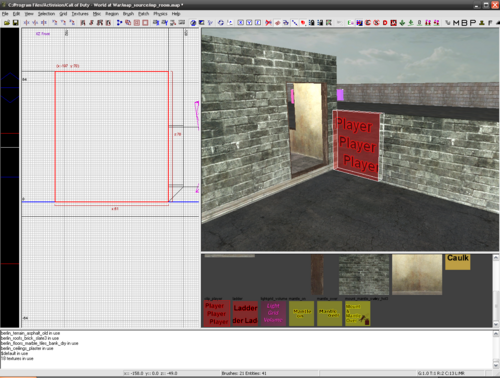Image resolution: width=500 pixels, height=378 pixels.
Task: Click the red D toolbar icon
Action: 385,23
